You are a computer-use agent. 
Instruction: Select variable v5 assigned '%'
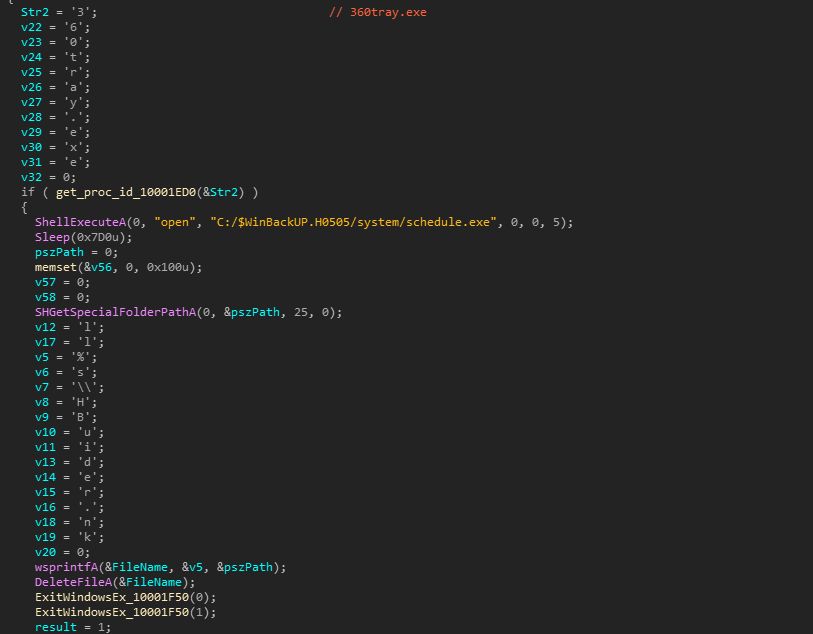(42, 357)
